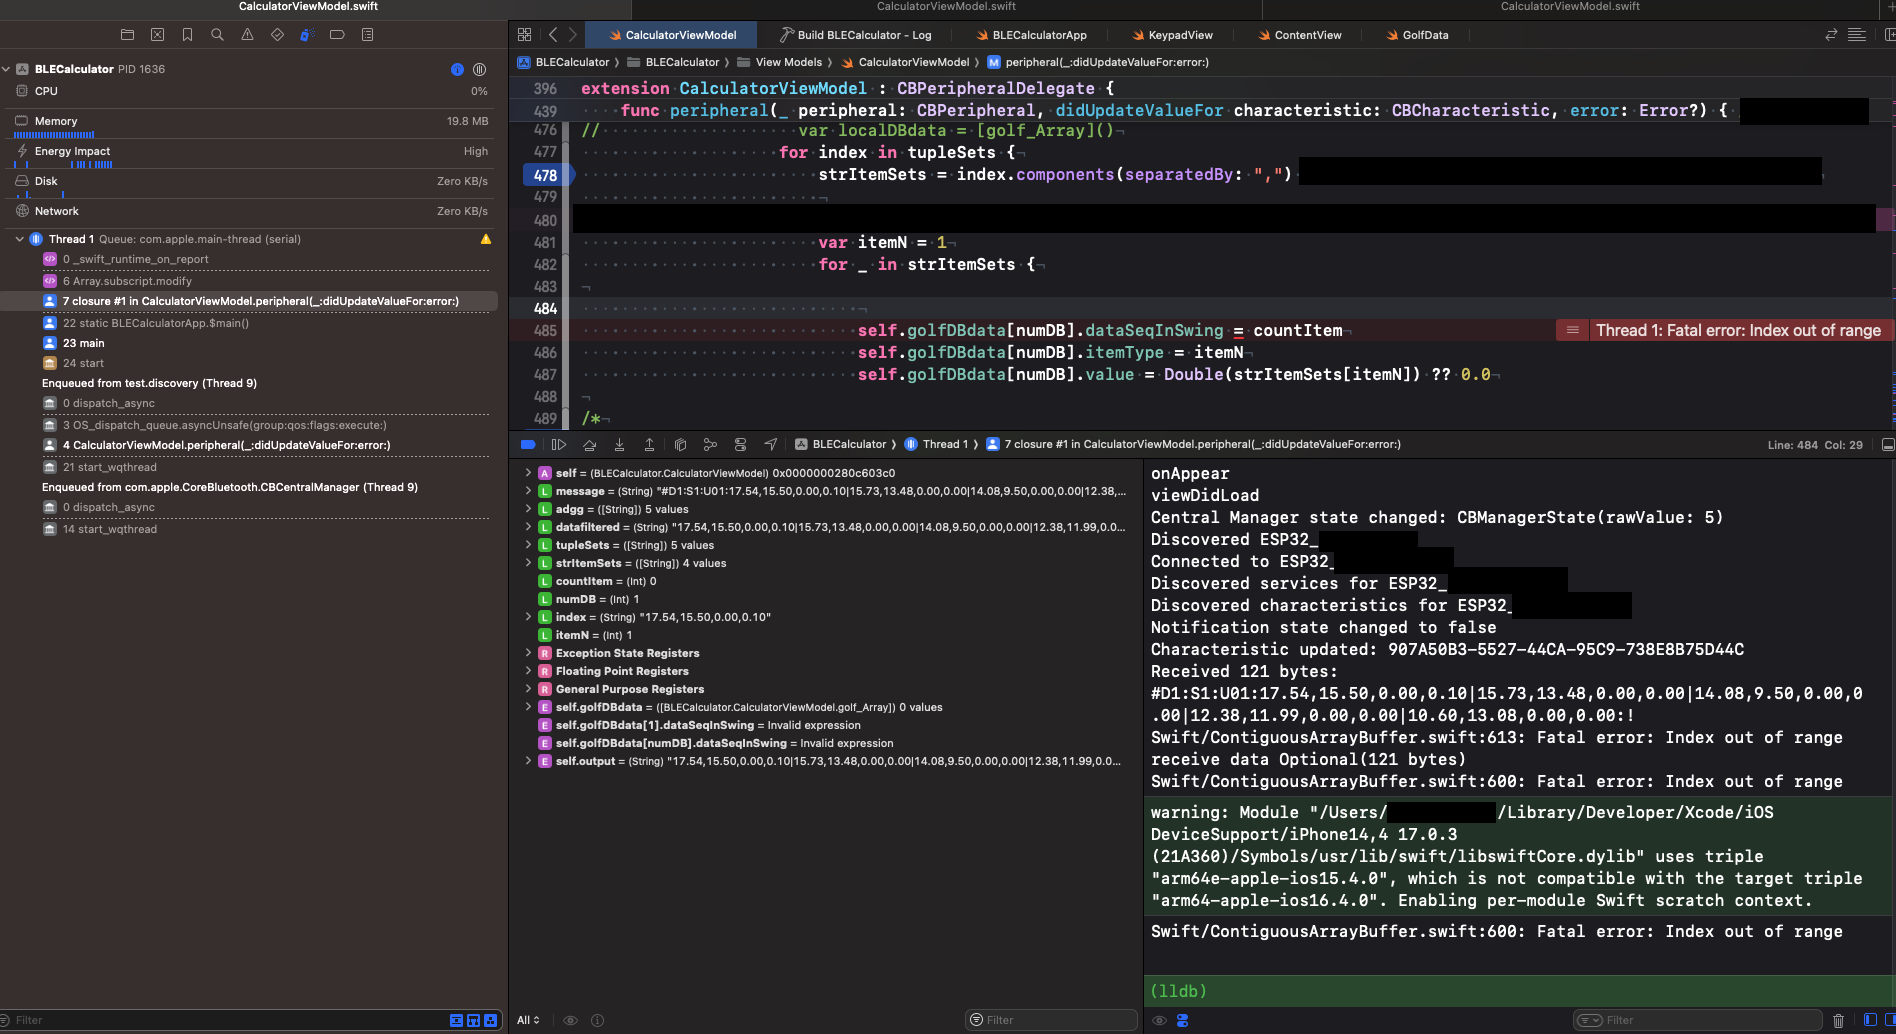Collapse Thread 1 disclosure triangle

coord(19,239)
